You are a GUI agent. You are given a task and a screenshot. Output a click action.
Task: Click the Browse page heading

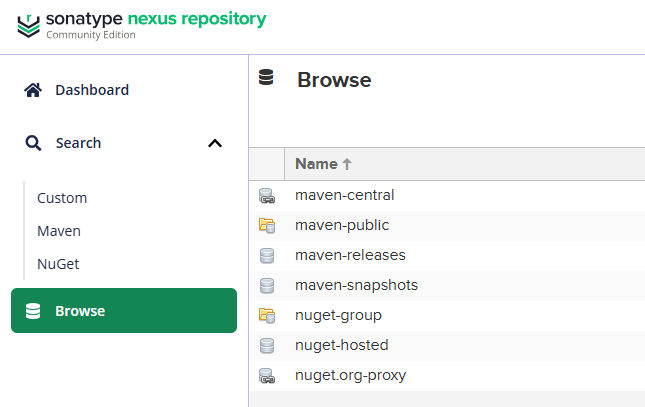[x=334, y=80]
